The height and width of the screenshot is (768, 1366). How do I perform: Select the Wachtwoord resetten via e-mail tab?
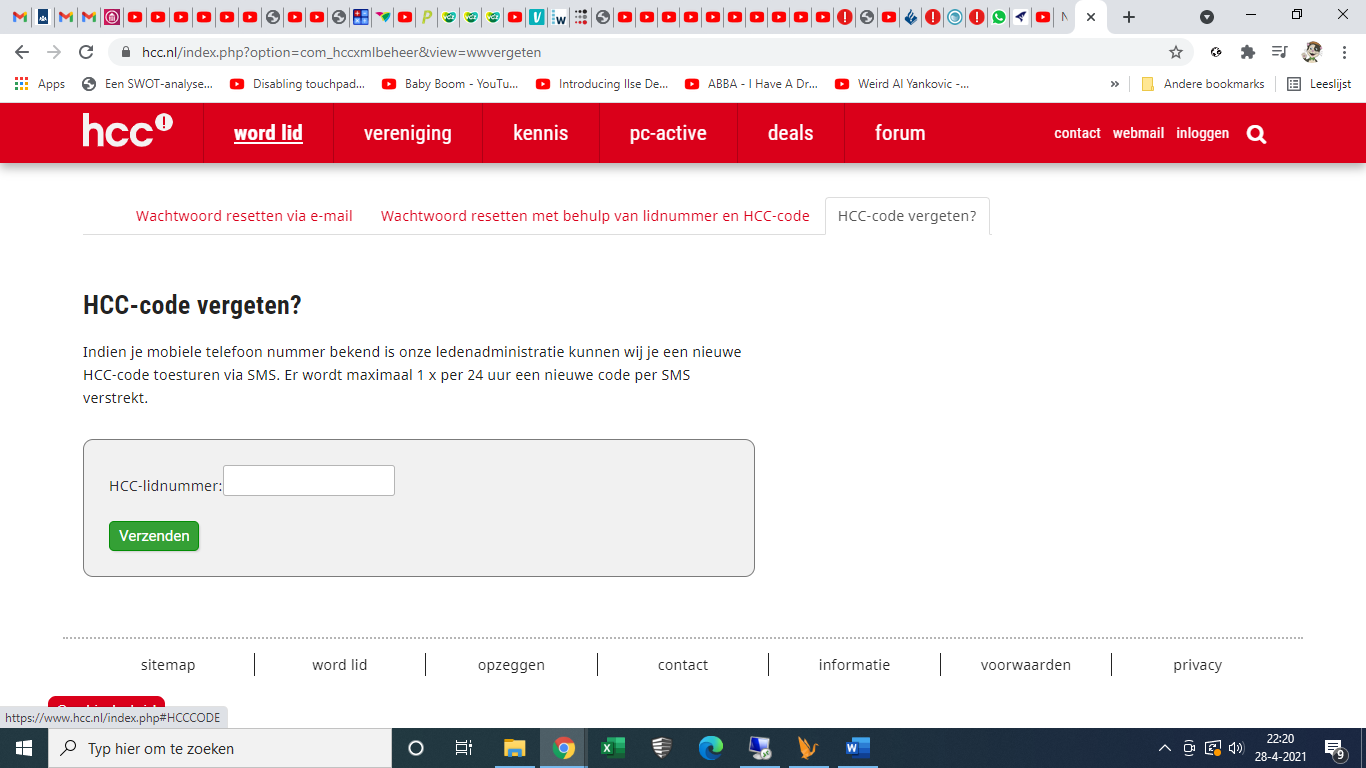[x=244, y=216]
